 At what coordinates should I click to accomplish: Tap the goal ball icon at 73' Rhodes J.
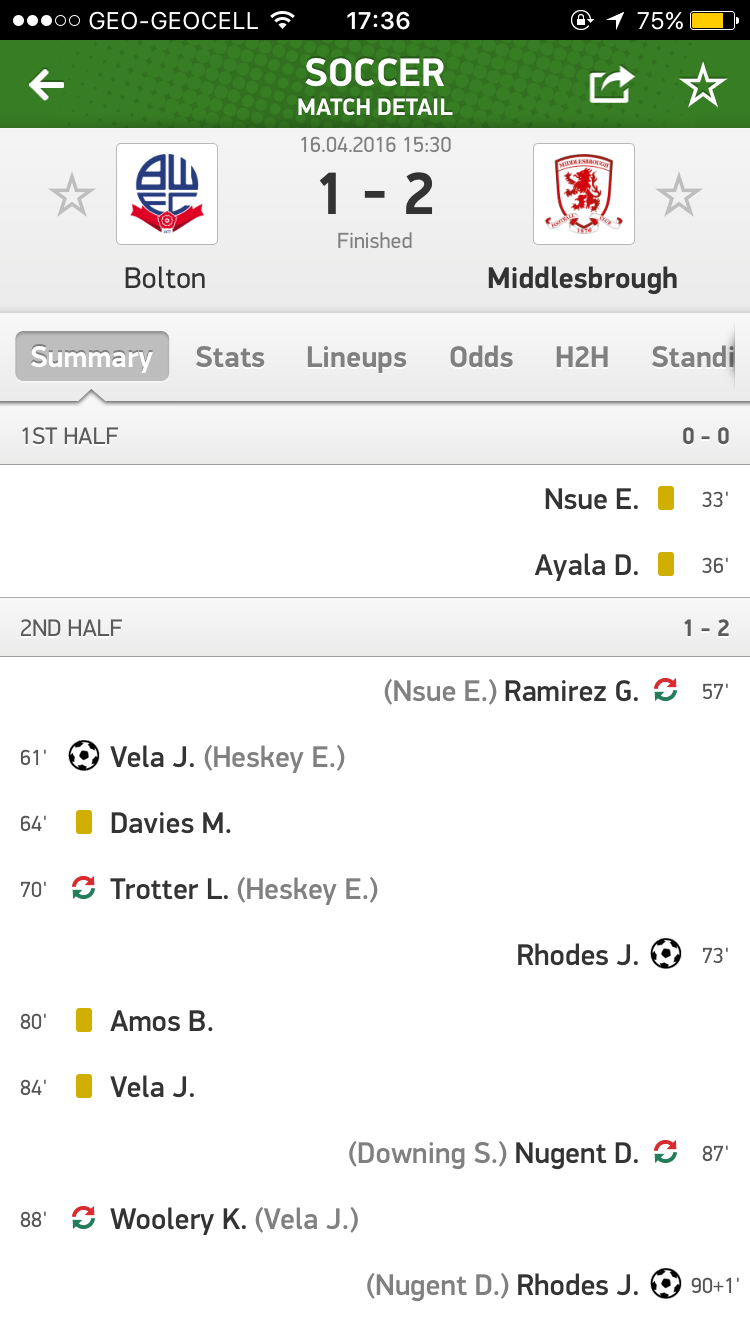pyautogui.click(x=666, y=954)
